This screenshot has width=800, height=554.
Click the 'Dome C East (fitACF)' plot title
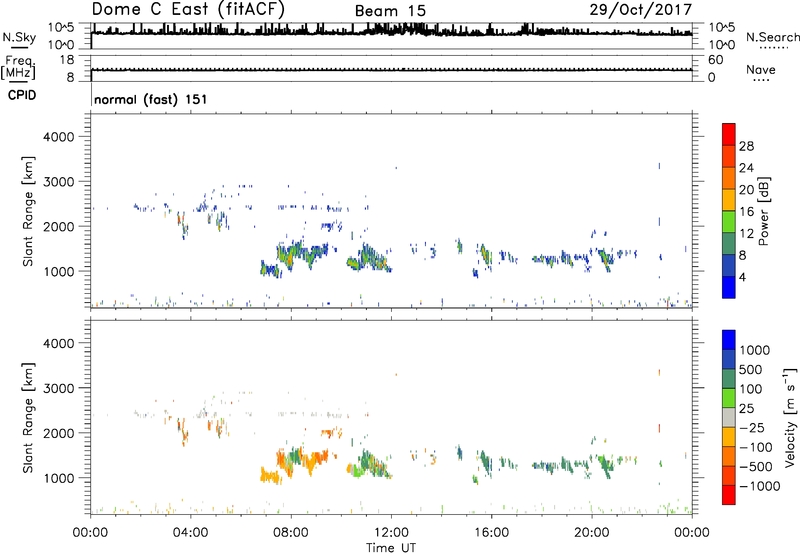point(188,10)
